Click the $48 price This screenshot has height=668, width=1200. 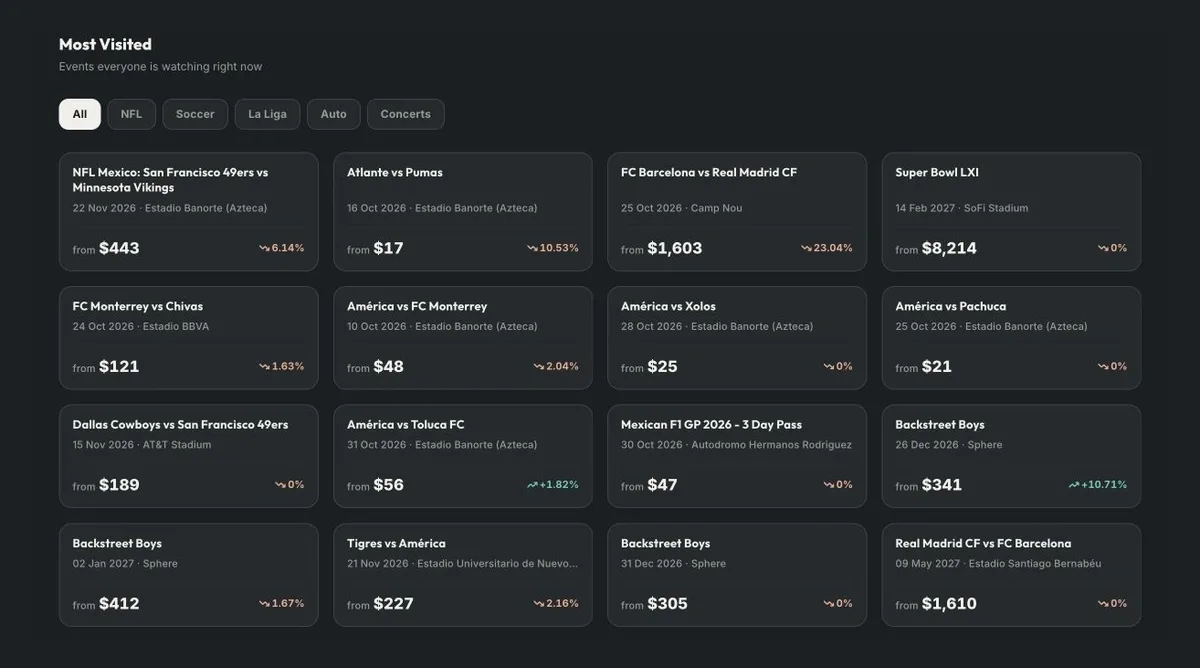pos(388,366)
